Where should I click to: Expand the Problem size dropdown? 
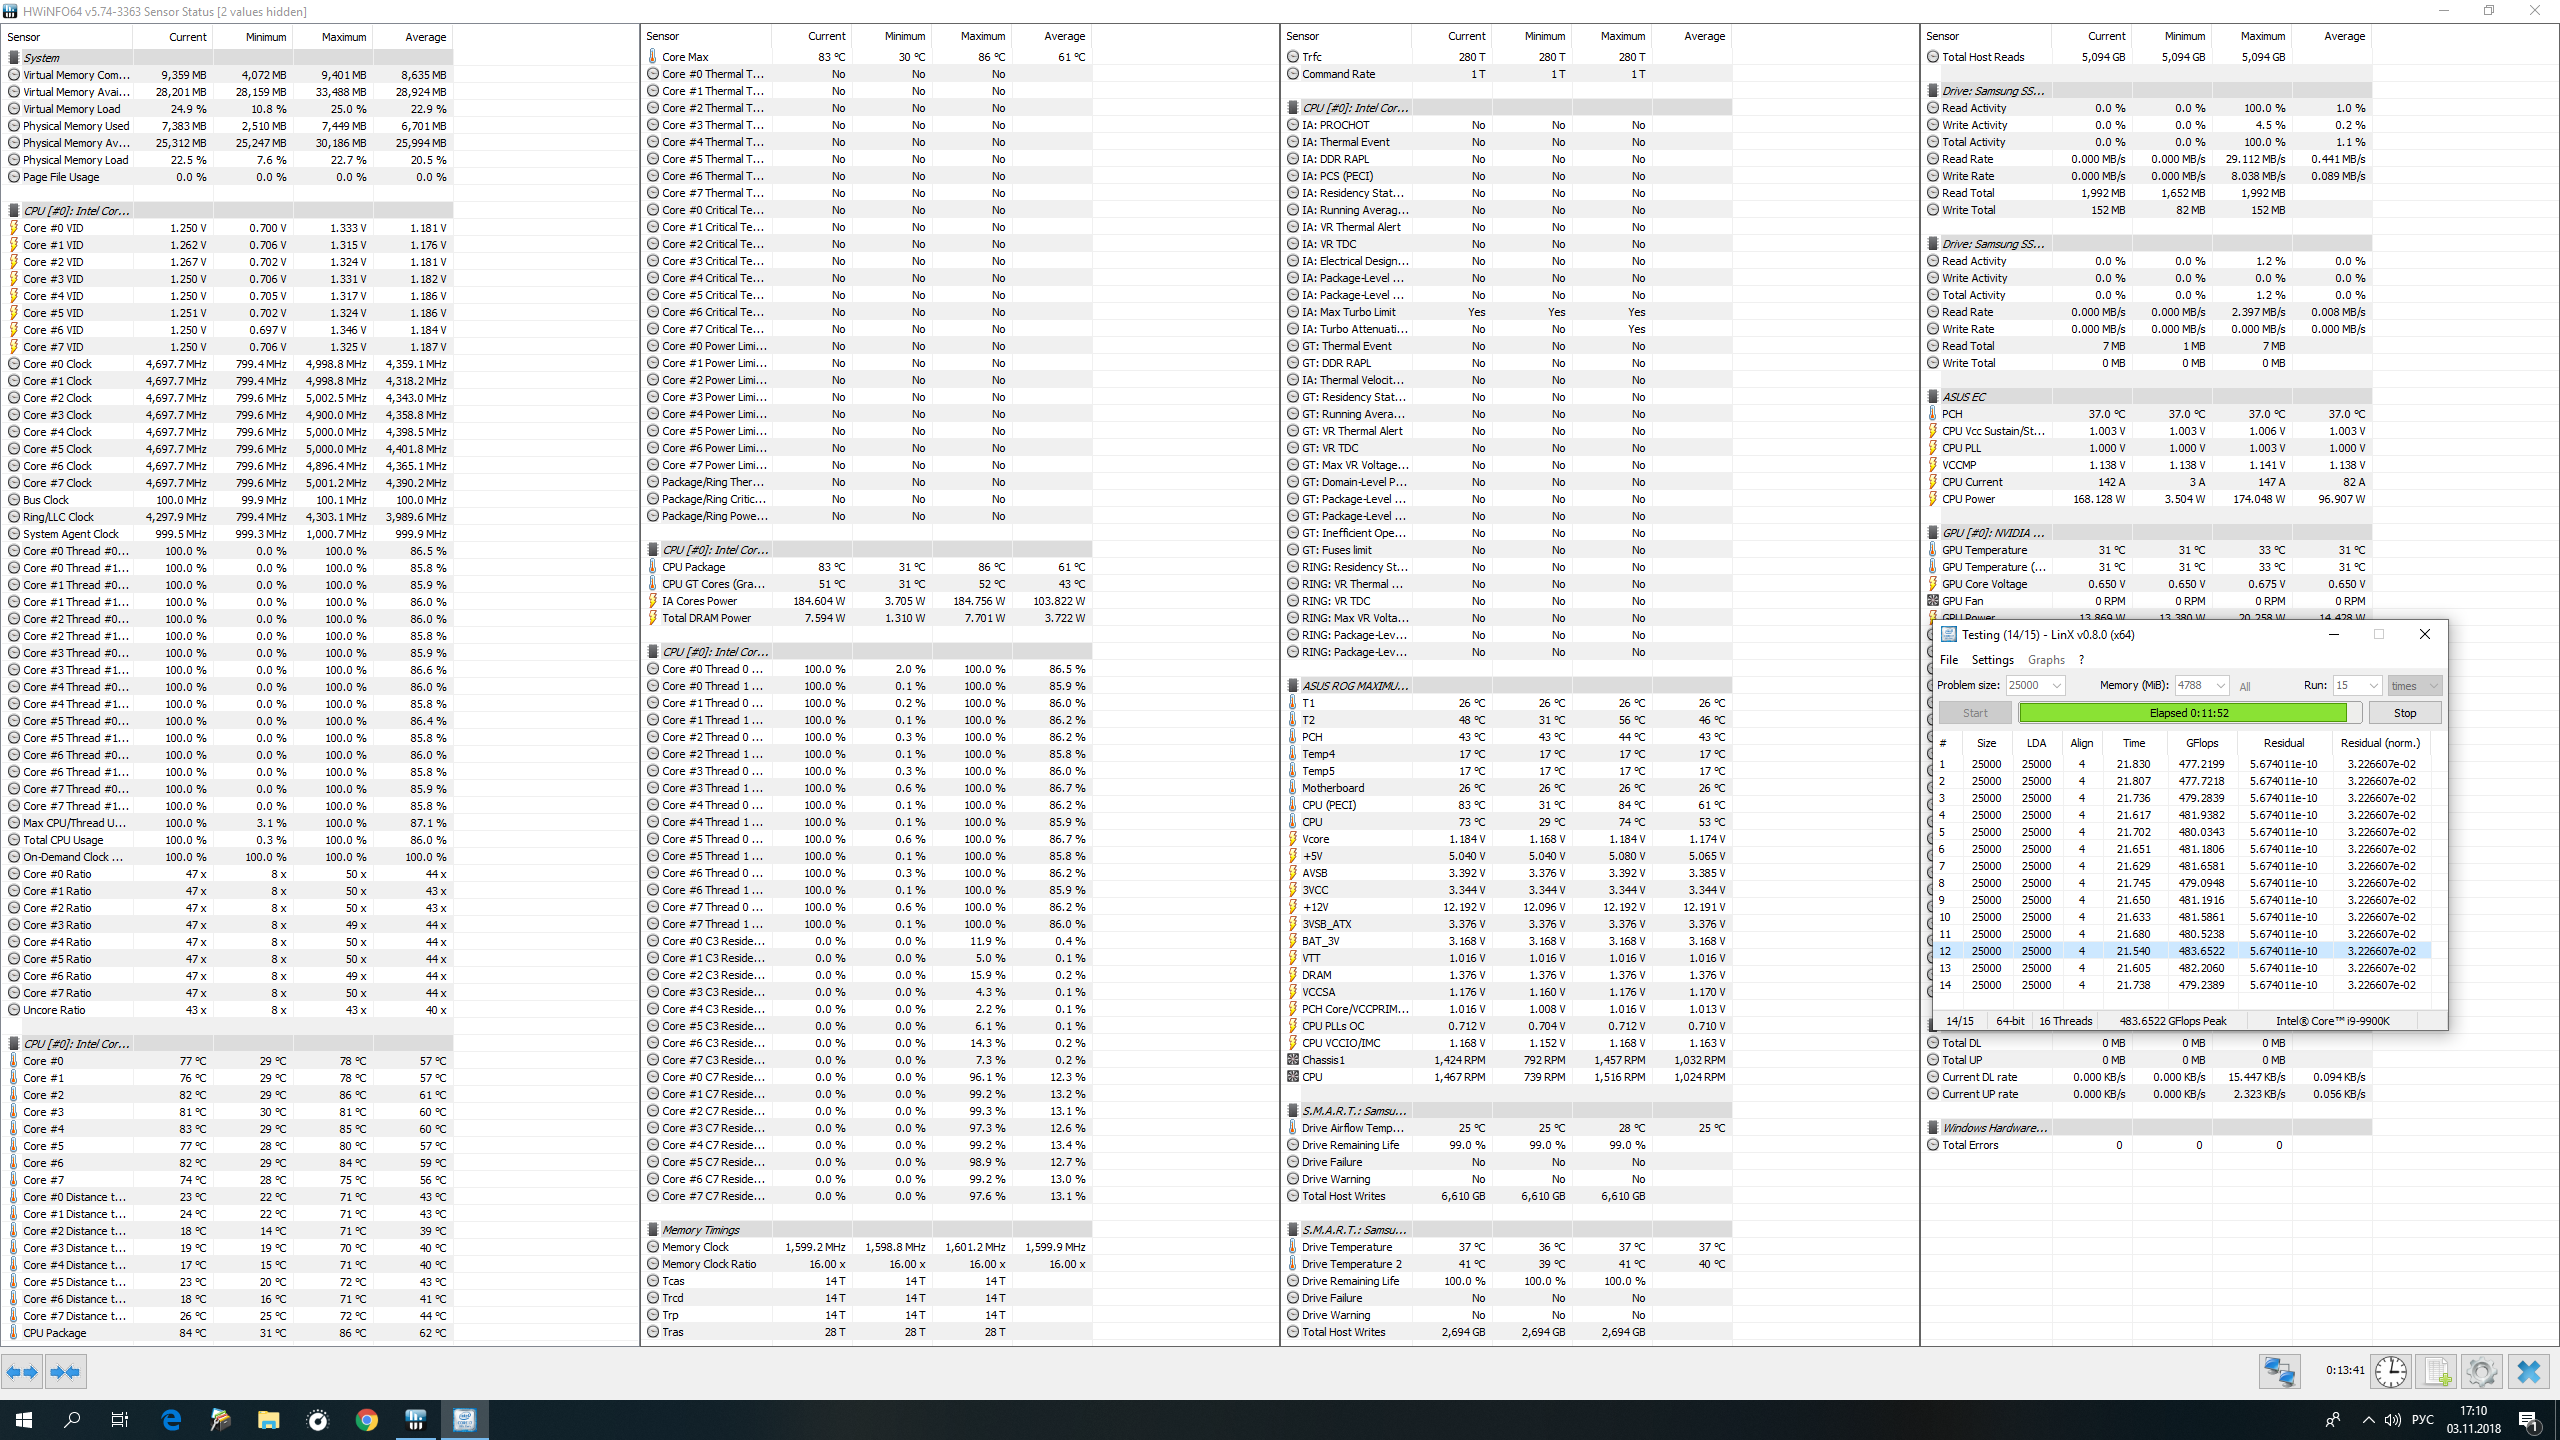click(2056, 686)
